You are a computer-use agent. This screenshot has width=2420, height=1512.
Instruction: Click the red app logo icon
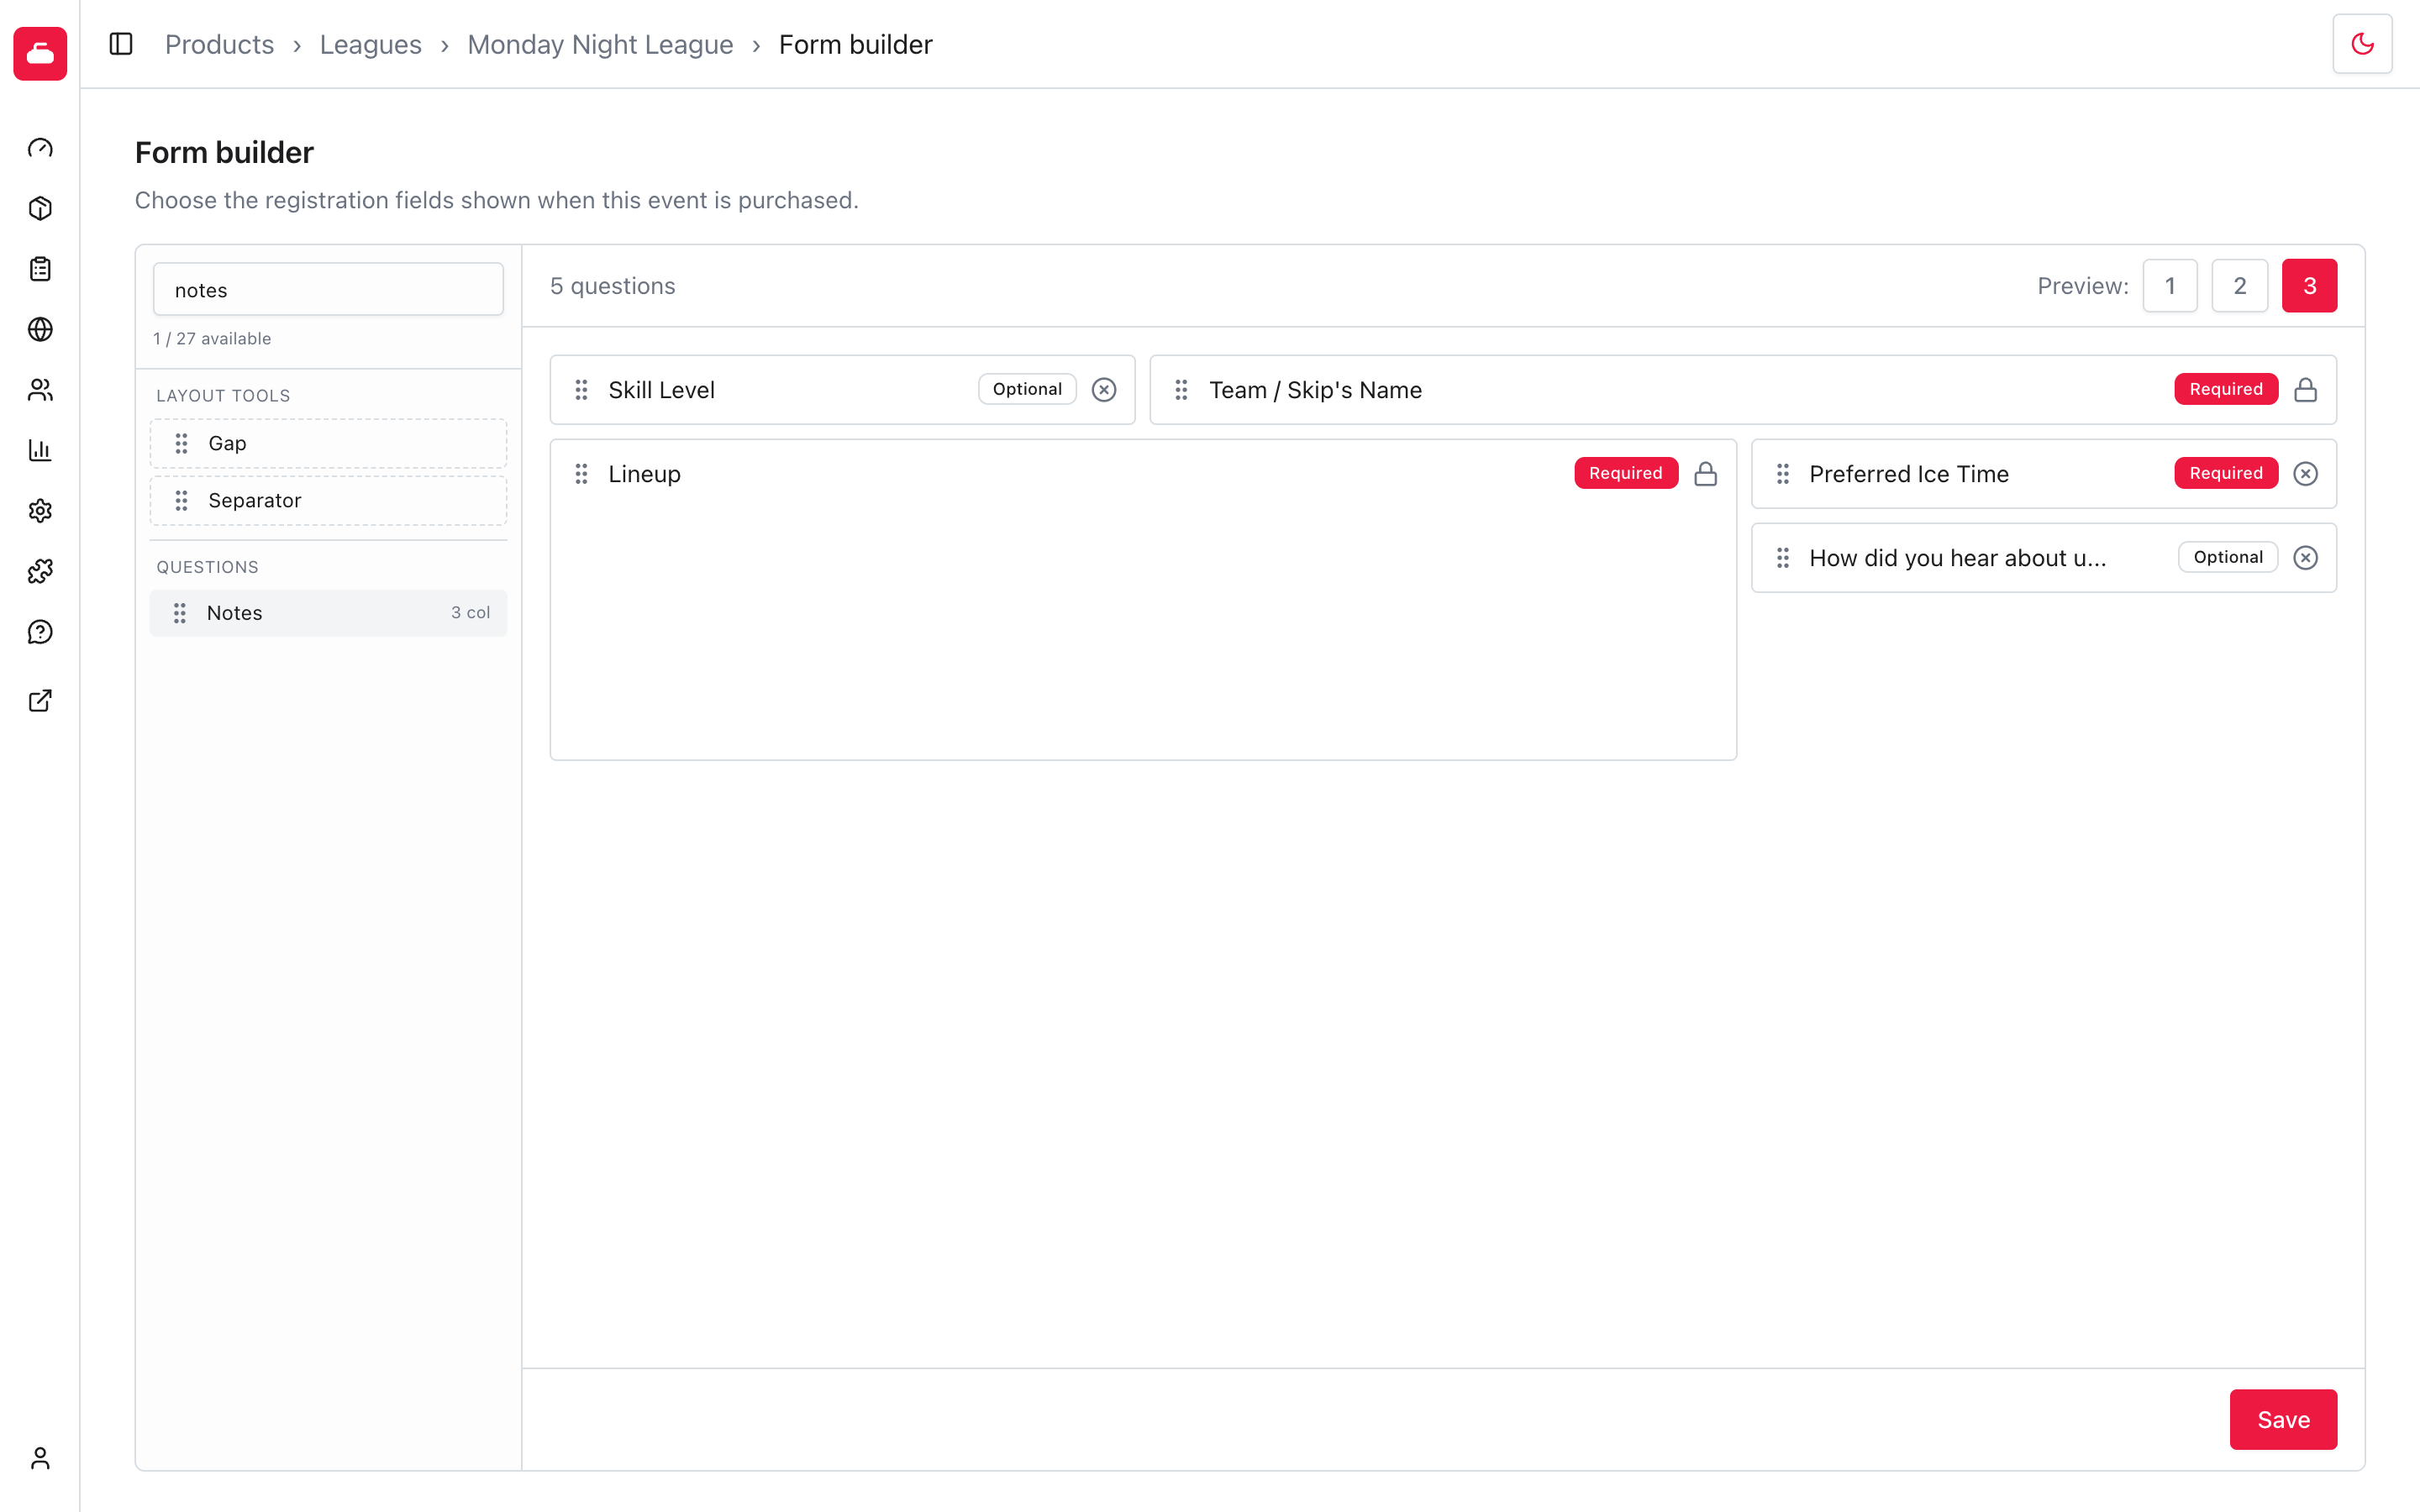click(40, 54)
